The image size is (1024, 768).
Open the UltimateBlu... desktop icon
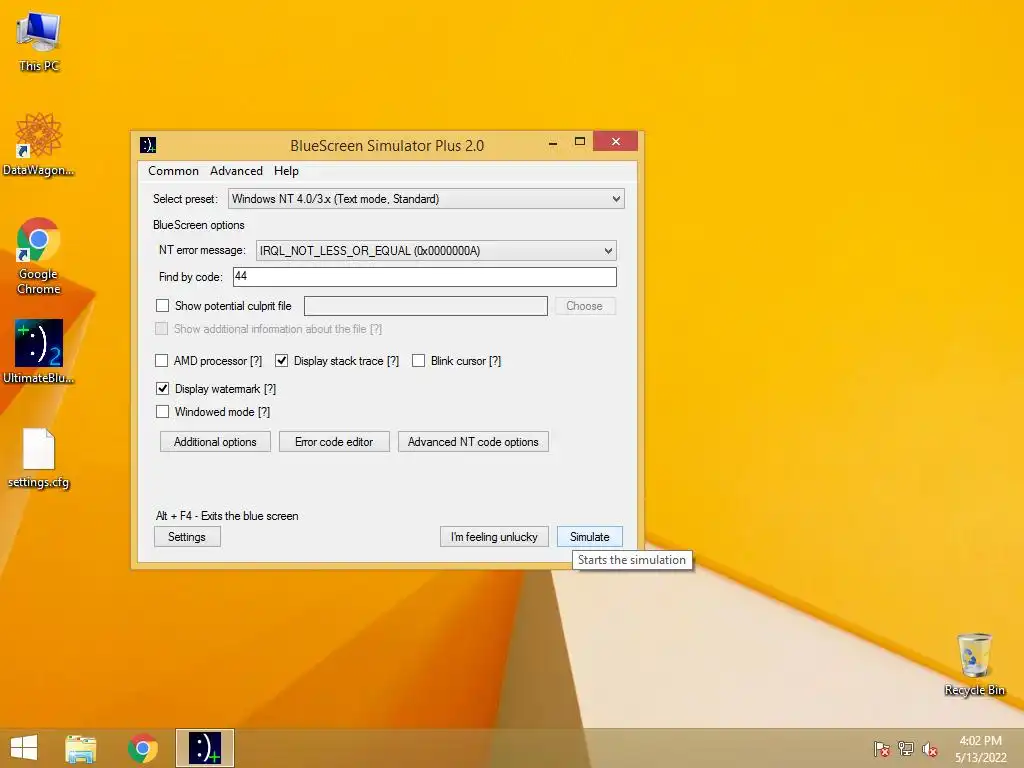pos(39,351)
